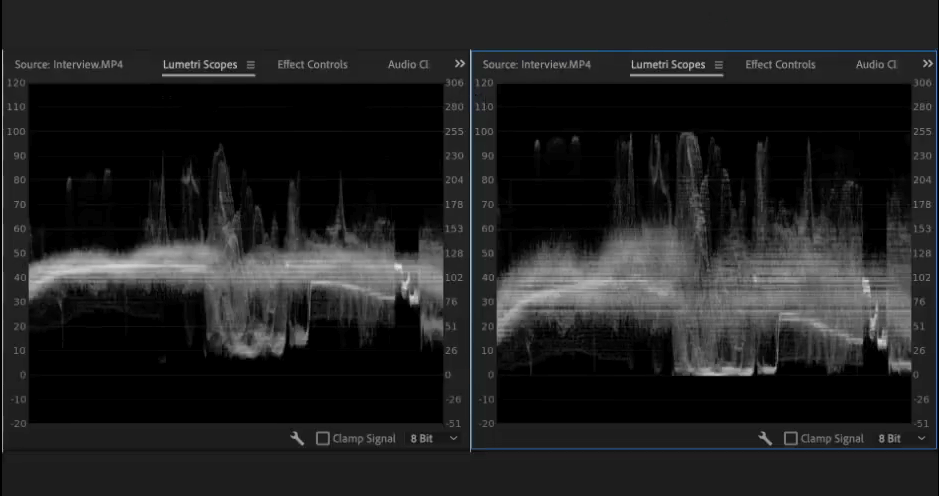Switch to the Audio Cl tab in right panel
This screenshot has width=939, height=496.
coord(877,65)
